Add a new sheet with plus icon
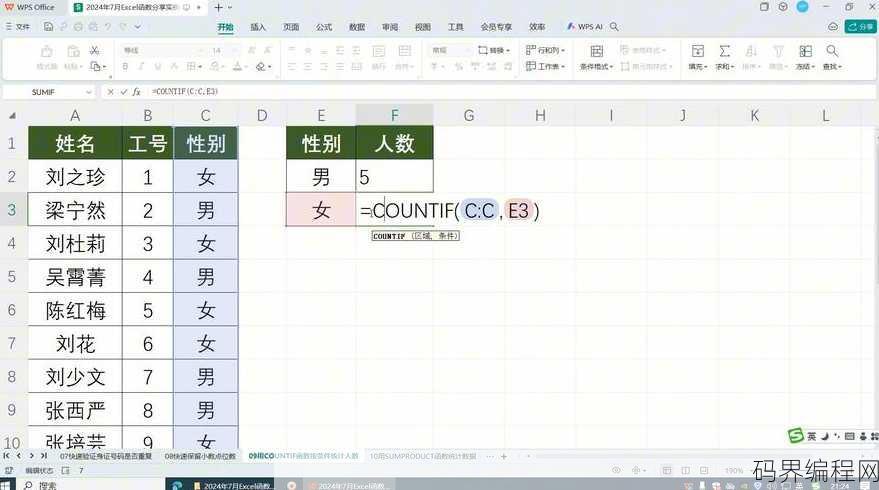 click(x=504, y=456)
